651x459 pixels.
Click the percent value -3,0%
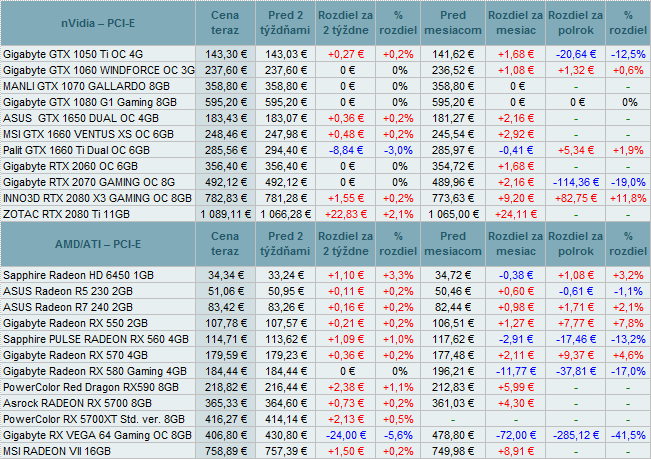pos(398,150)
